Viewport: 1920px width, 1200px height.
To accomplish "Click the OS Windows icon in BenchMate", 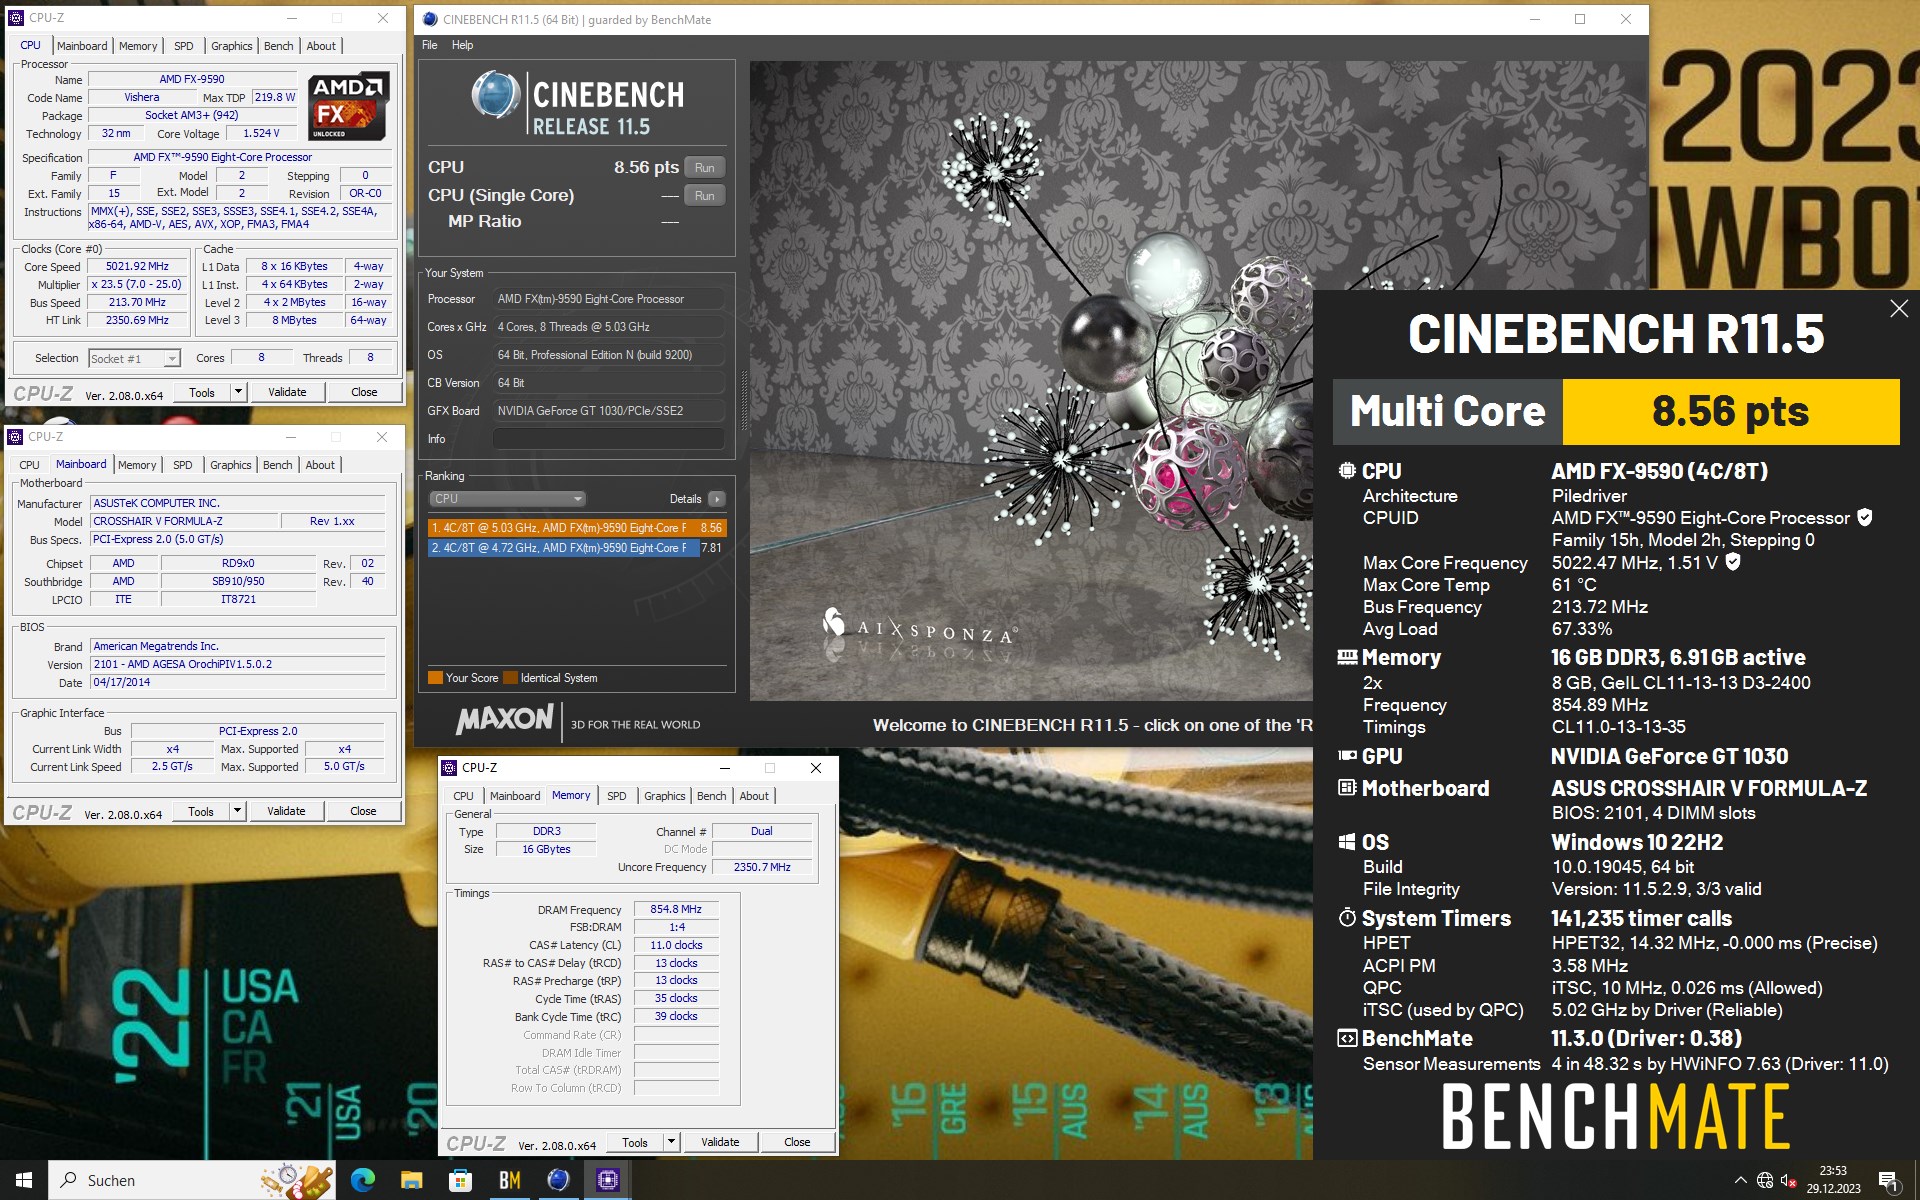I will [1347, 842].
